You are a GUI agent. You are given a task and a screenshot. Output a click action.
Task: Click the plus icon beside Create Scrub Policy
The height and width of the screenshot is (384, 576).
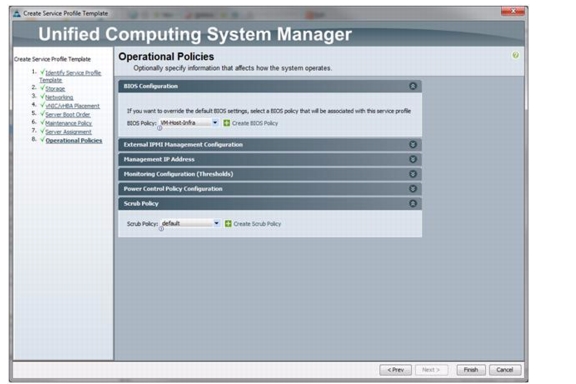228,223
